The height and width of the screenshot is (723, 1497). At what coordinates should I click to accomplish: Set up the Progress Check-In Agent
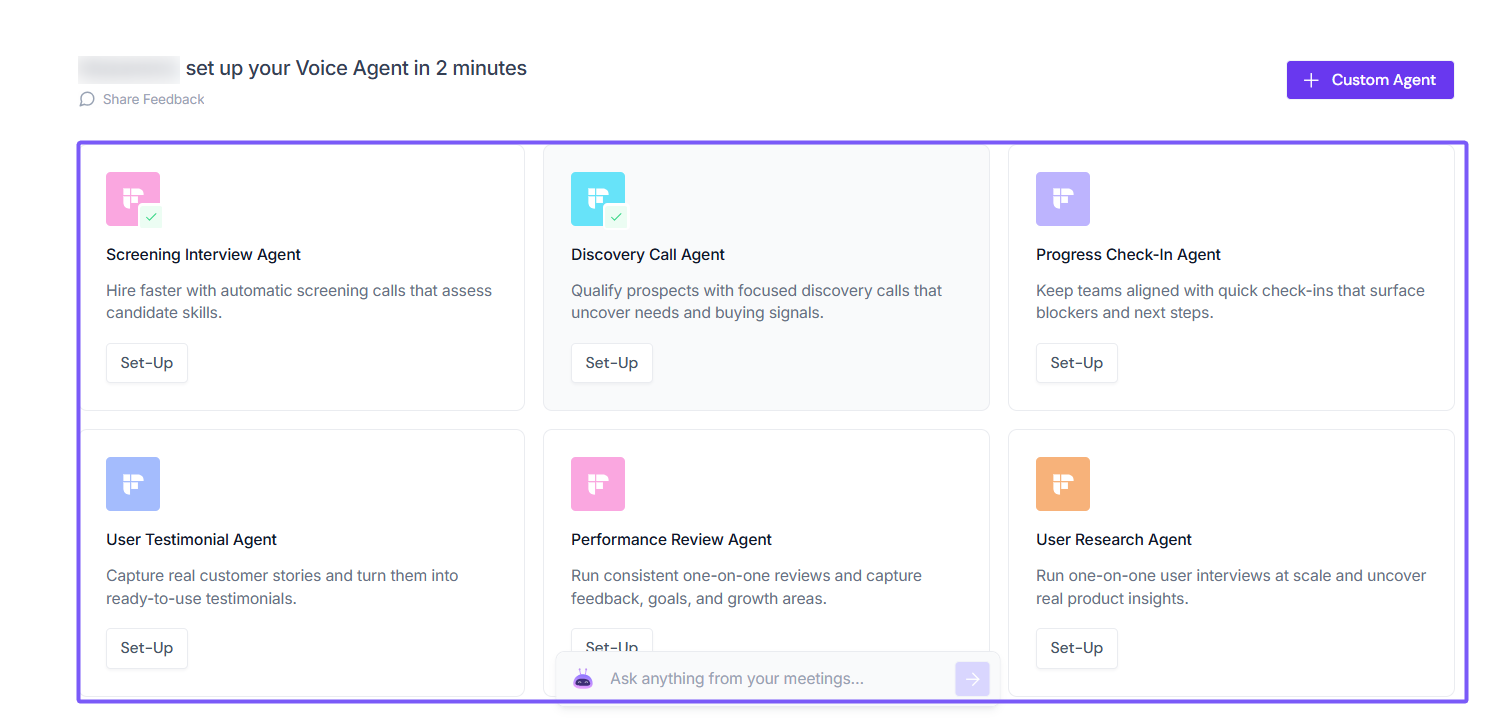(1076, 363)
